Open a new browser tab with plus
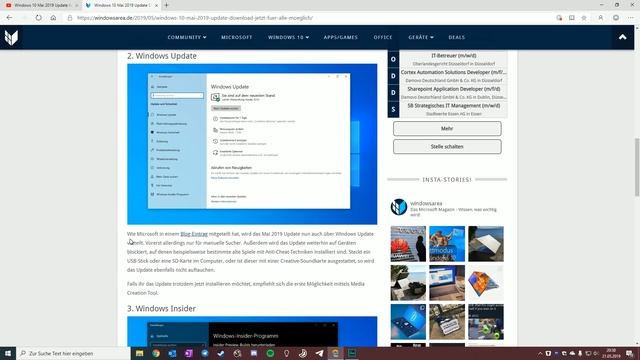Screen dimensions: 640x360 pos(166,5)
